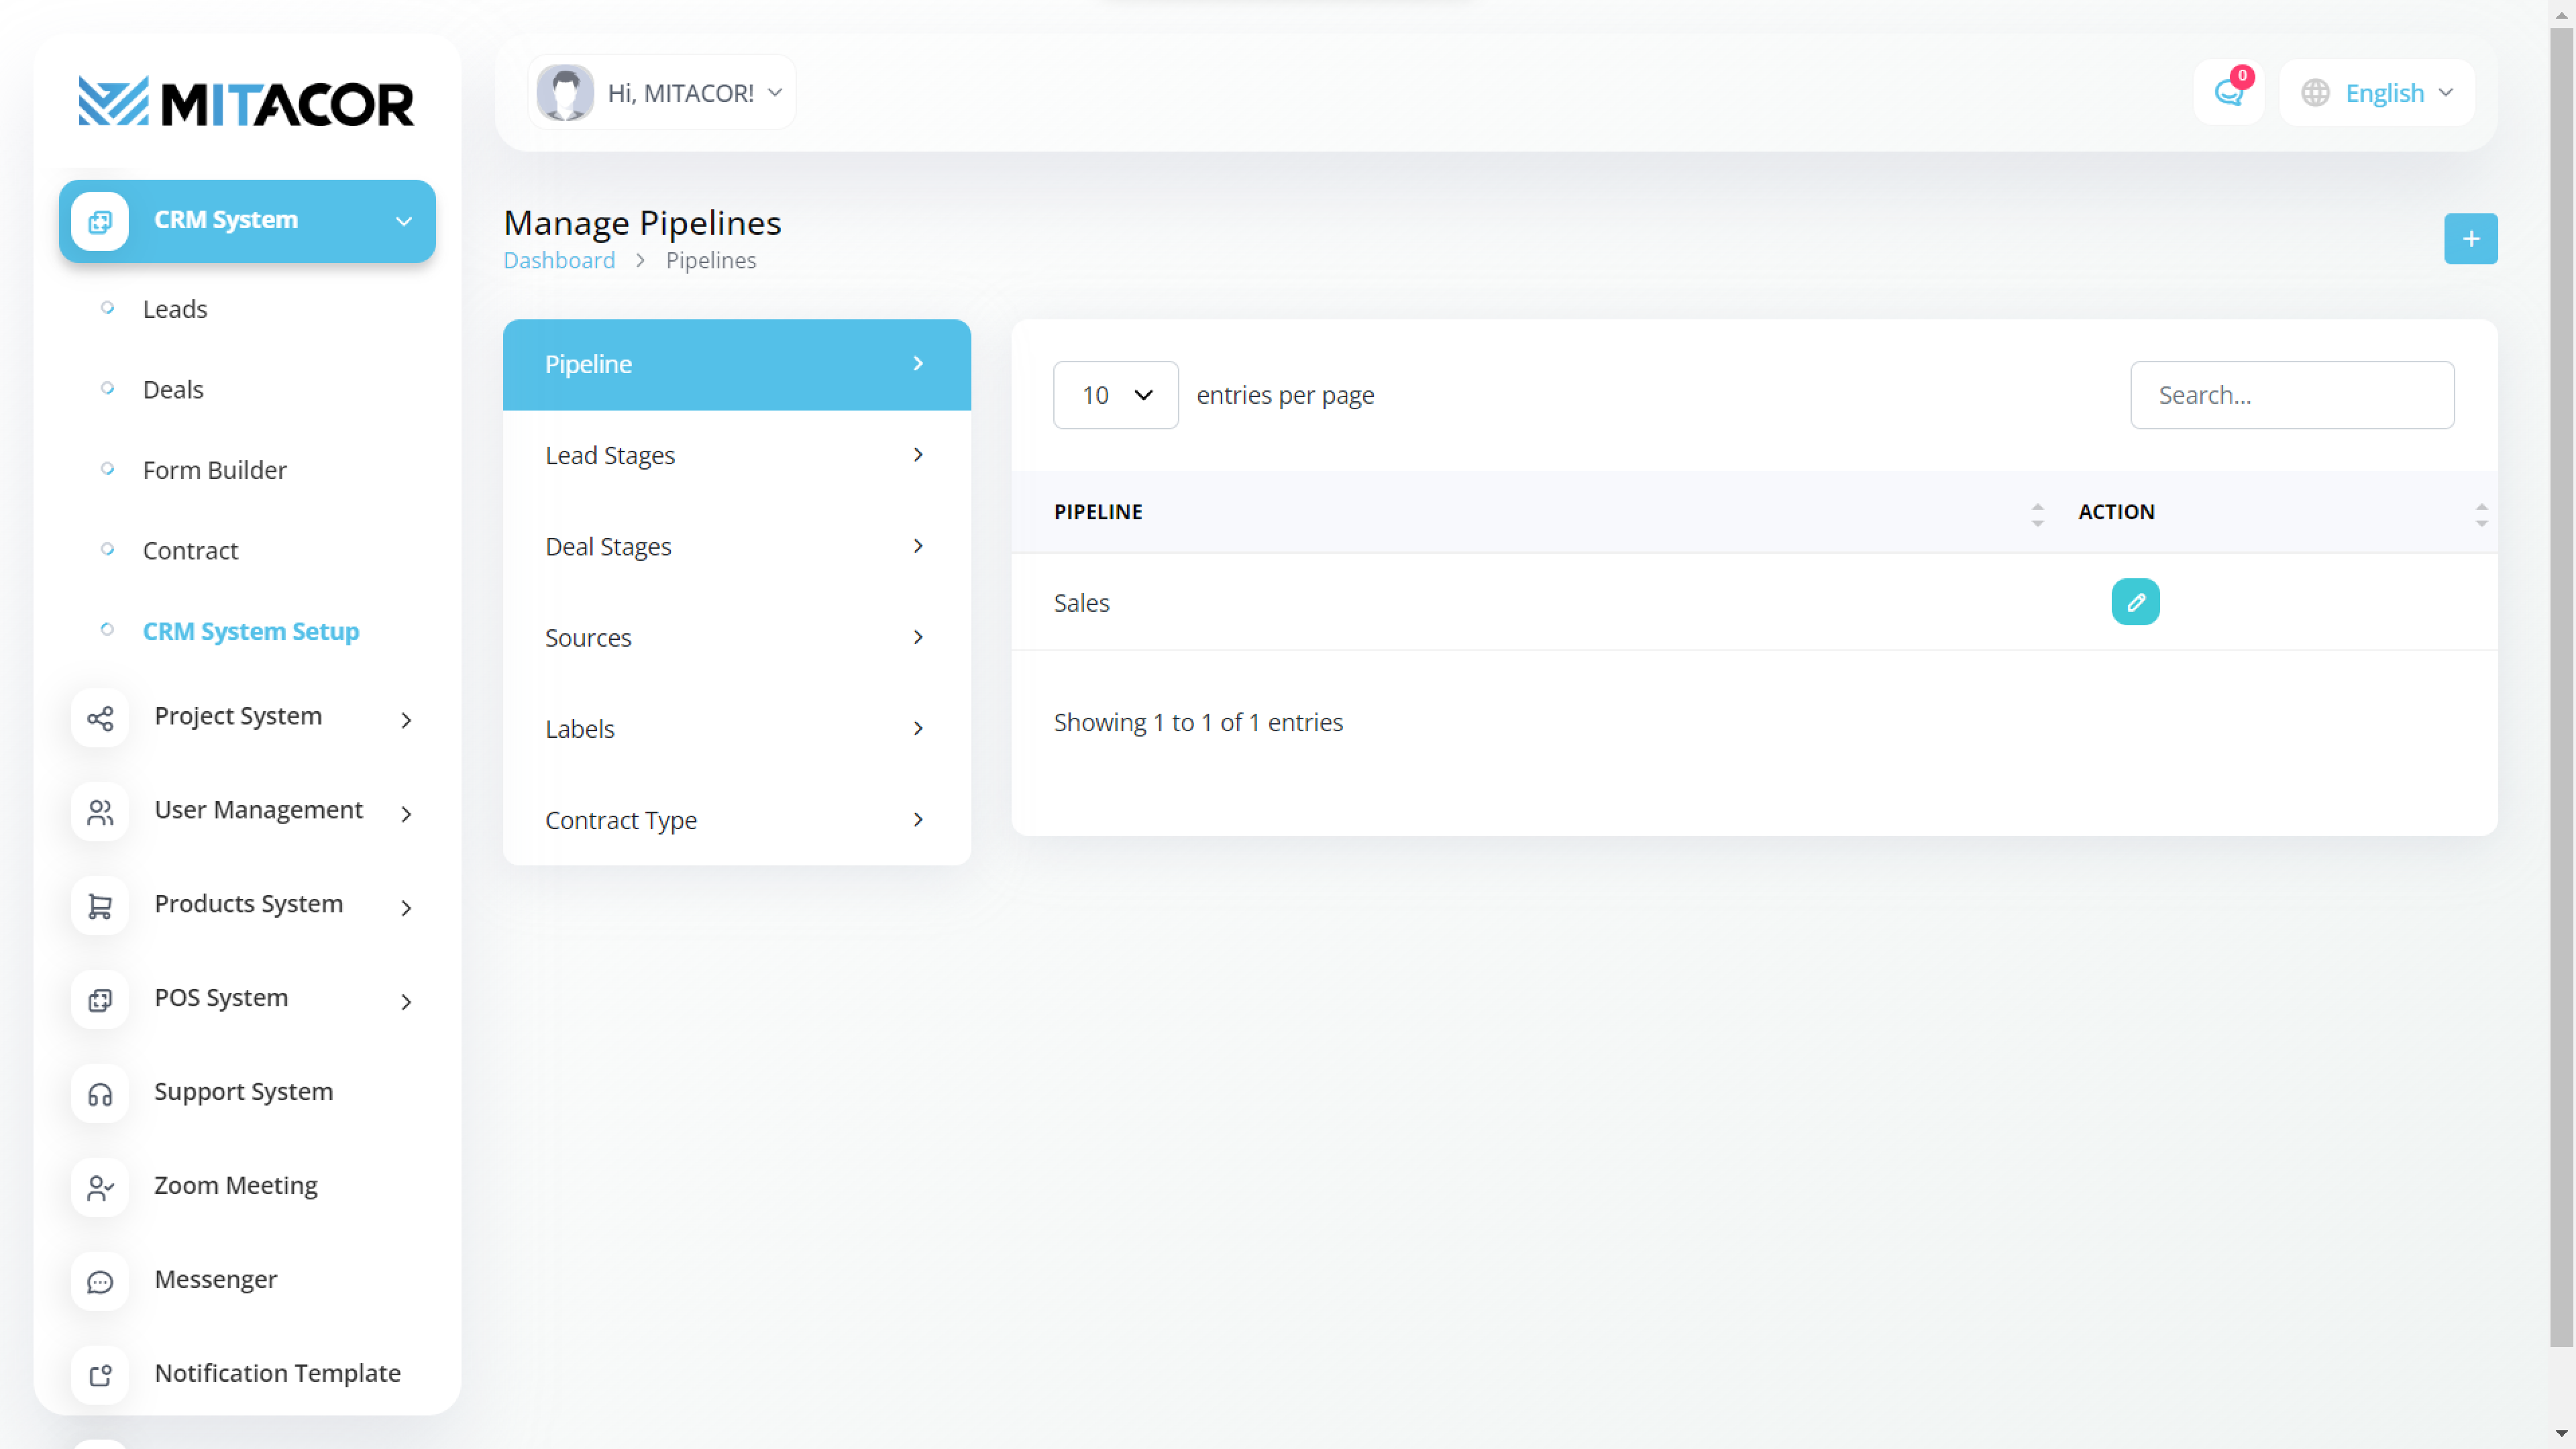
Task: Open the messages chat bubble icon
Action: (x=2228, y=93)
